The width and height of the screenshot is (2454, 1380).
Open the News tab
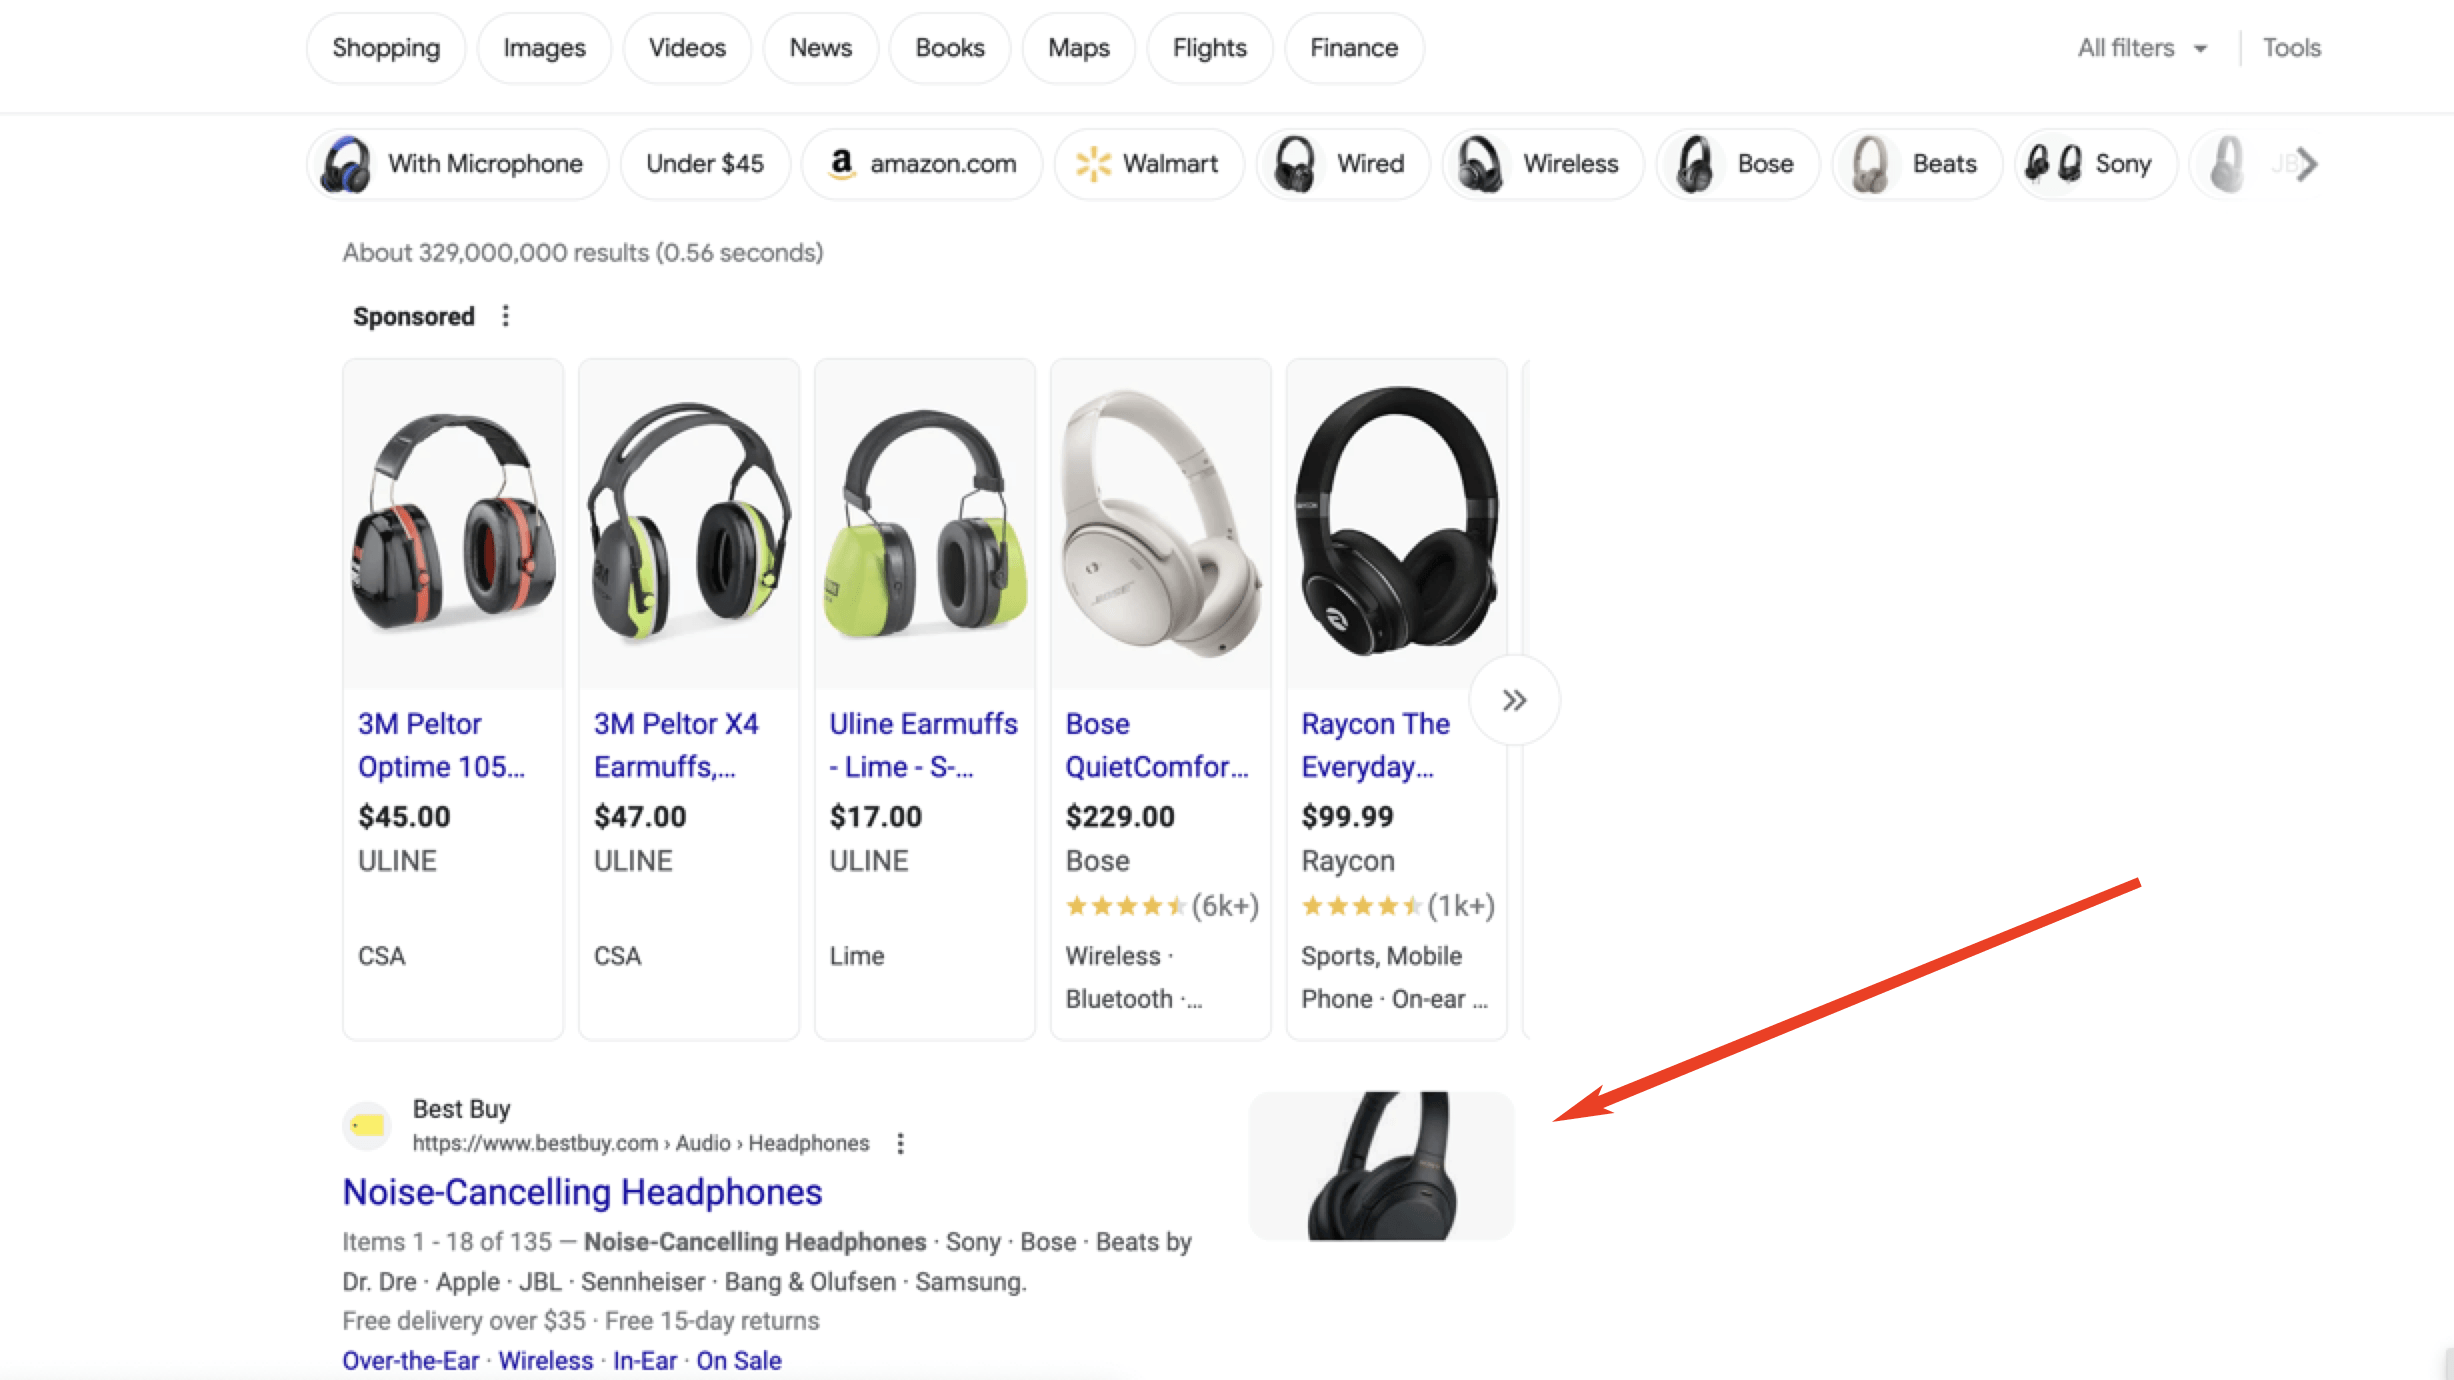click(x=820, y=48)
